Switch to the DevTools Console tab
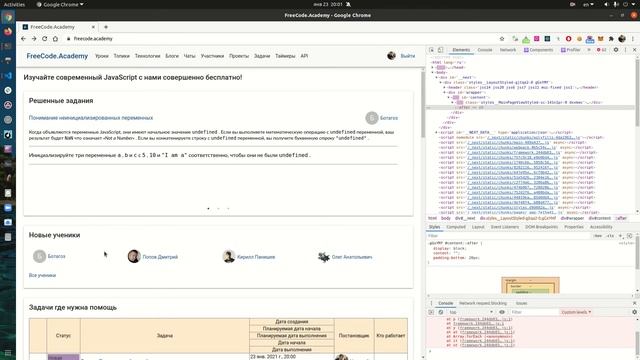Screen dimensions: 640x360 pyautogui.click(x=485, y=50)
